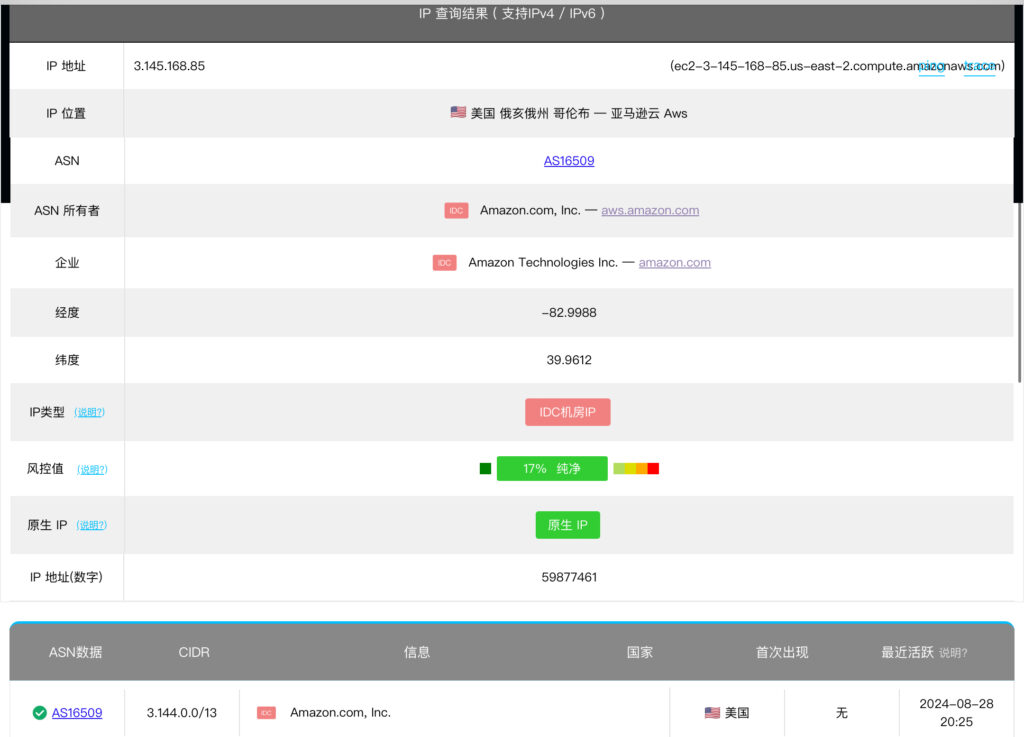This screenshot has width=1024, height=737.
Task: Click IDC badge beside Amazon Technologies Inc.
Action: (444, 263)
